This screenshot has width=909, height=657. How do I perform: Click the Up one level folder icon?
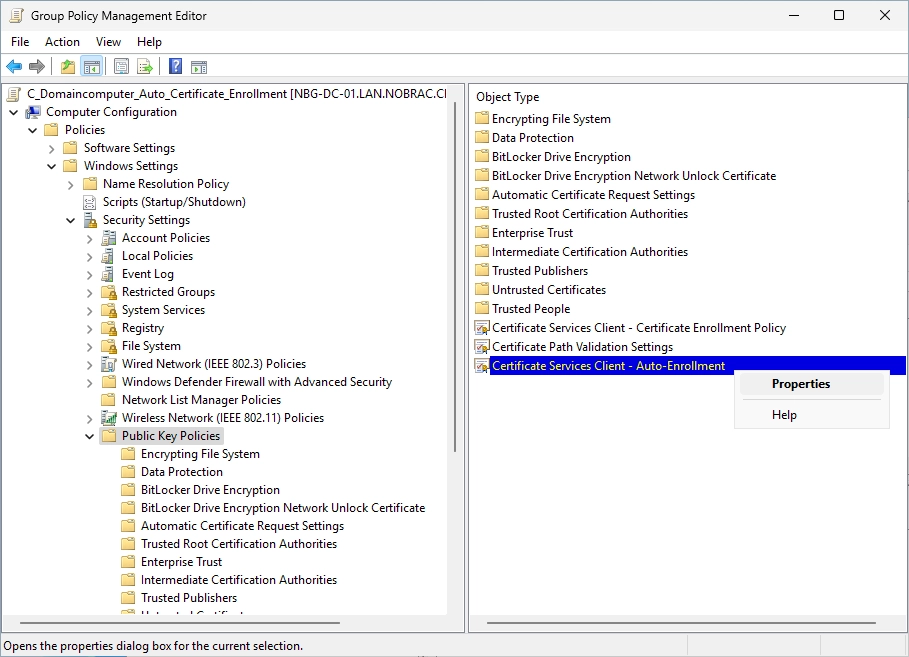pyautogui.click(x=68, y=67)
